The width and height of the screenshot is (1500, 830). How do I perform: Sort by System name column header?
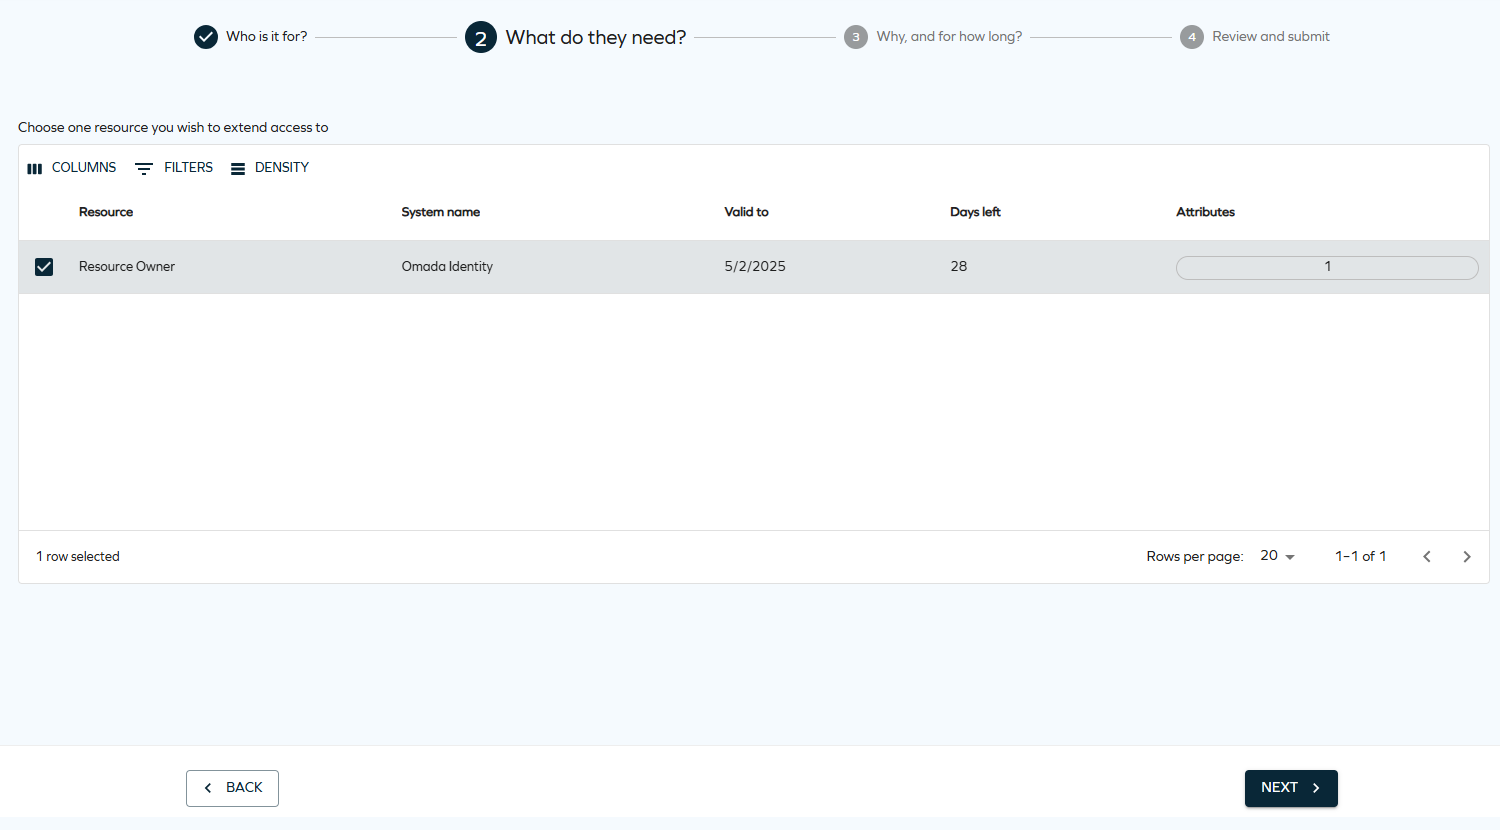[441, 212]
